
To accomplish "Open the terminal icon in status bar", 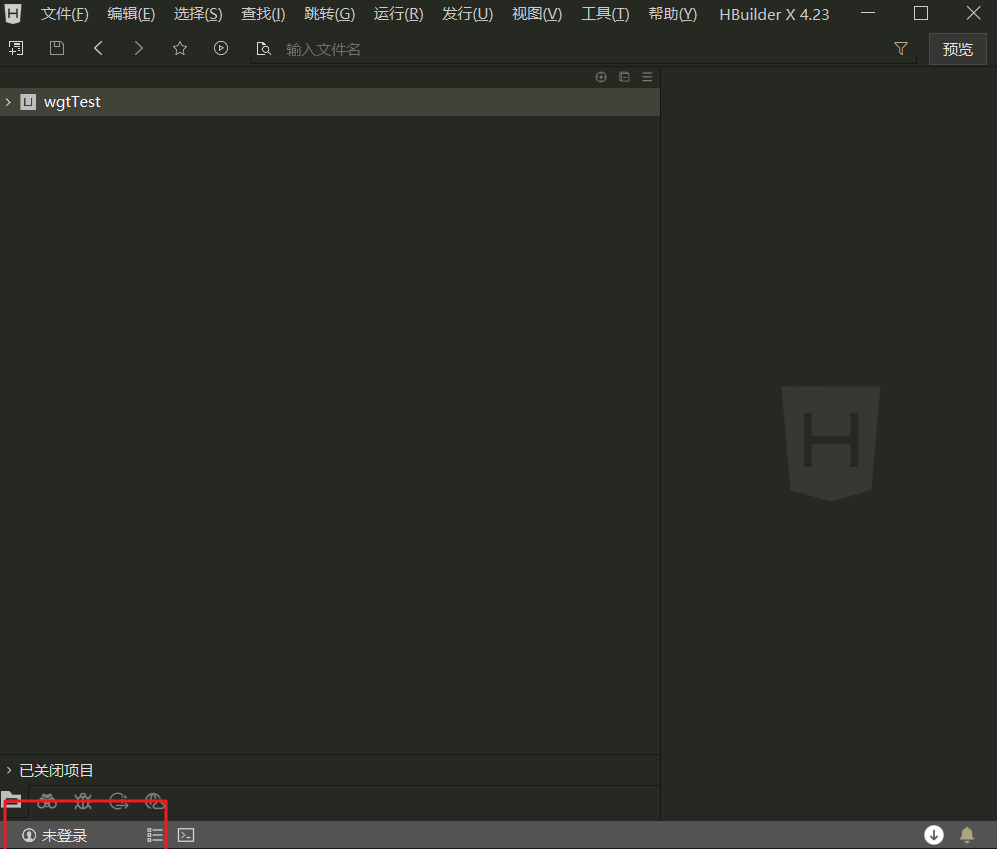I will tap(186, 835).
